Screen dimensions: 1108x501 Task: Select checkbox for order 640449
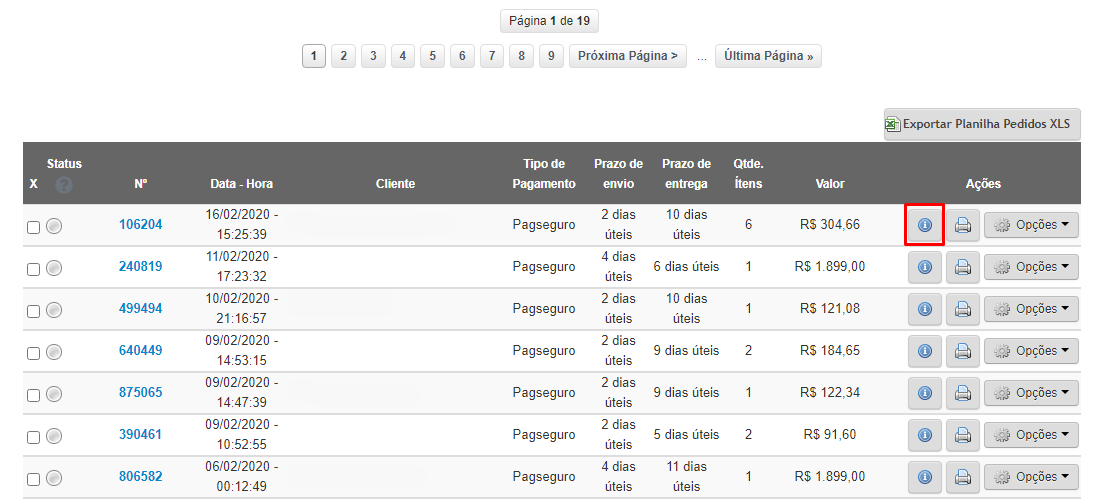(33, 353)
